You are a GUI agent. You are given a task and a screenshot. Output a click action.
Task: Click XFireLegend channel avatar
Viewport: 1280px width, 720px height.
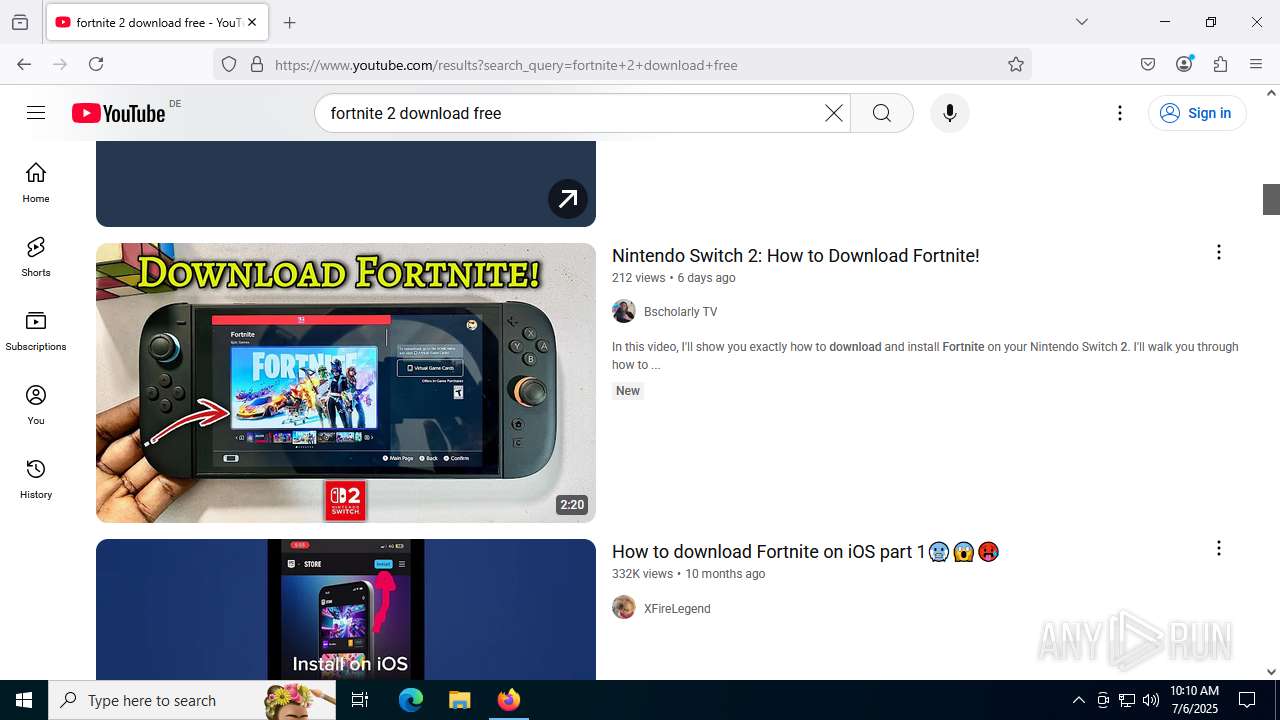click(x=624, y=607)
